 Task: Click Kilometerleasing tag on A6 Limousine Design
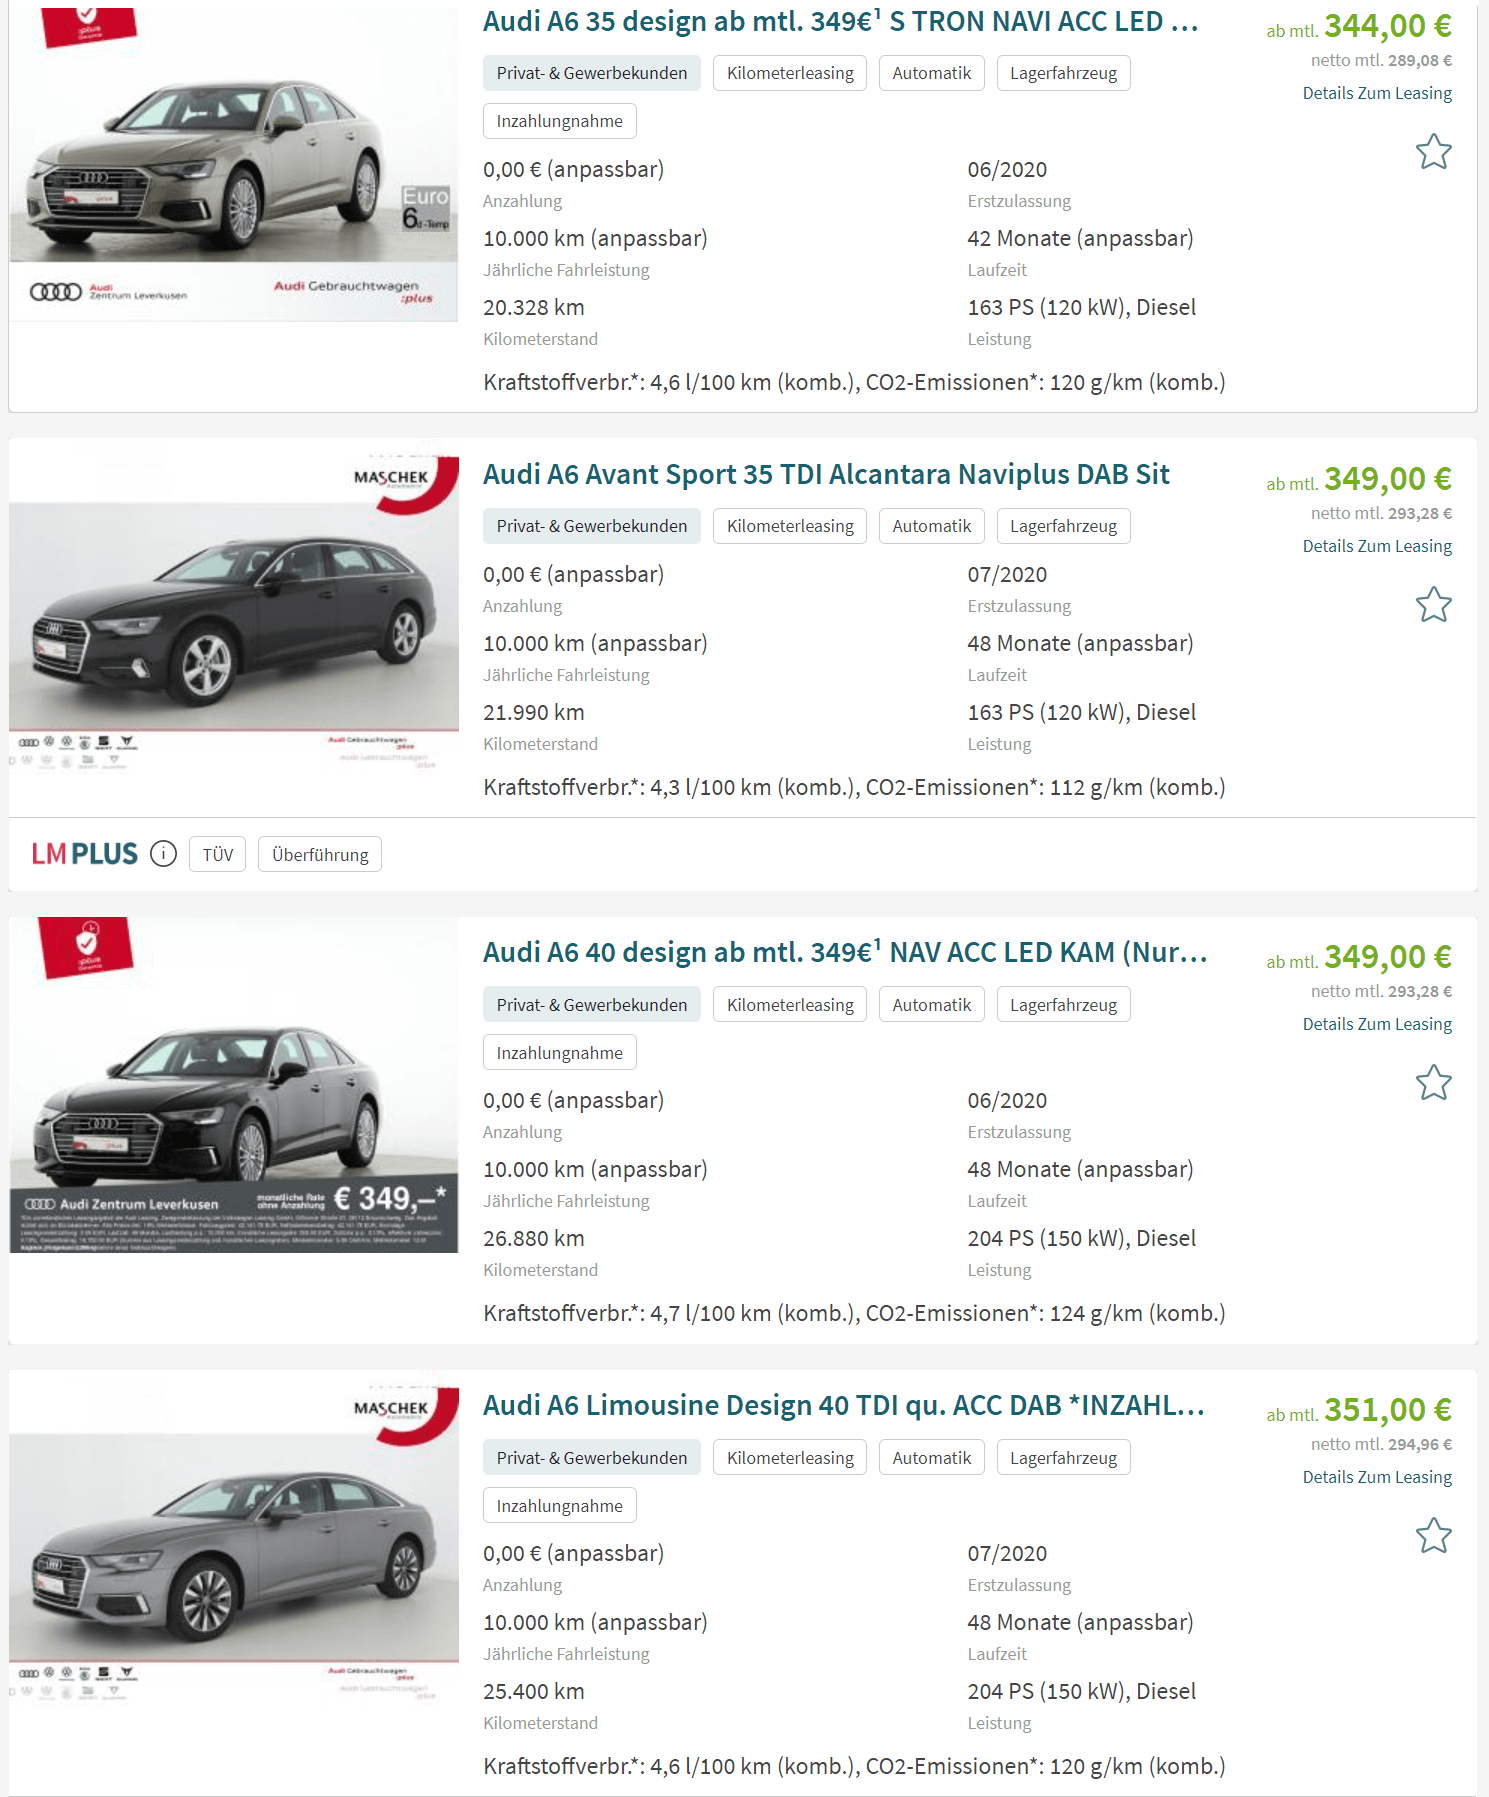(x=790, y=1458)
